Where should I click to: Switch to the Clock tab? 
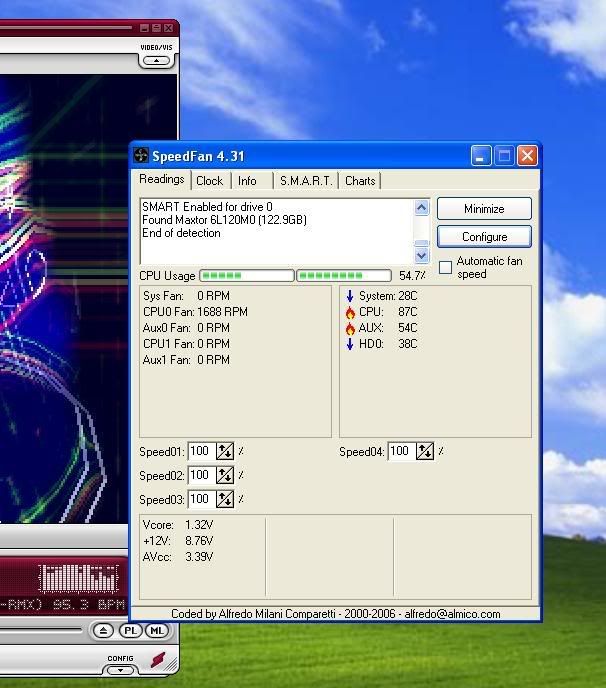point(210,181)
